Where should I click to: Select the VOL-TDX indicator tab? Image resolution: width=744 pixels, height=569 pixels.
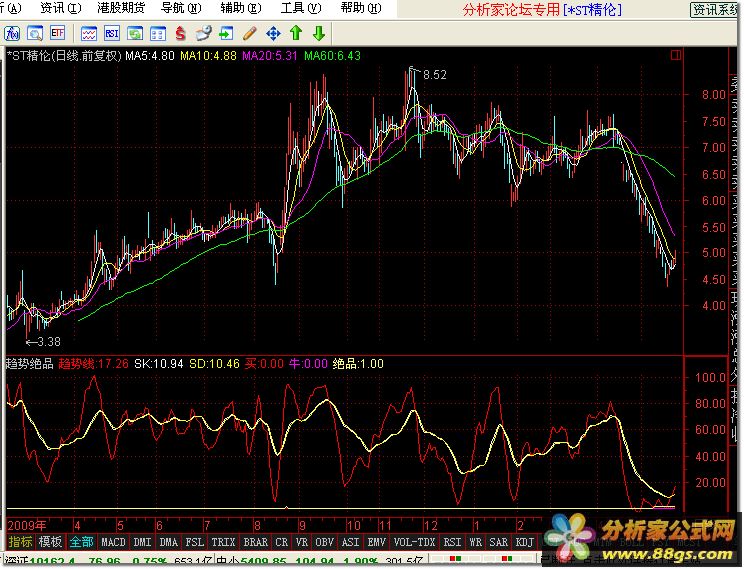[414, 541]
